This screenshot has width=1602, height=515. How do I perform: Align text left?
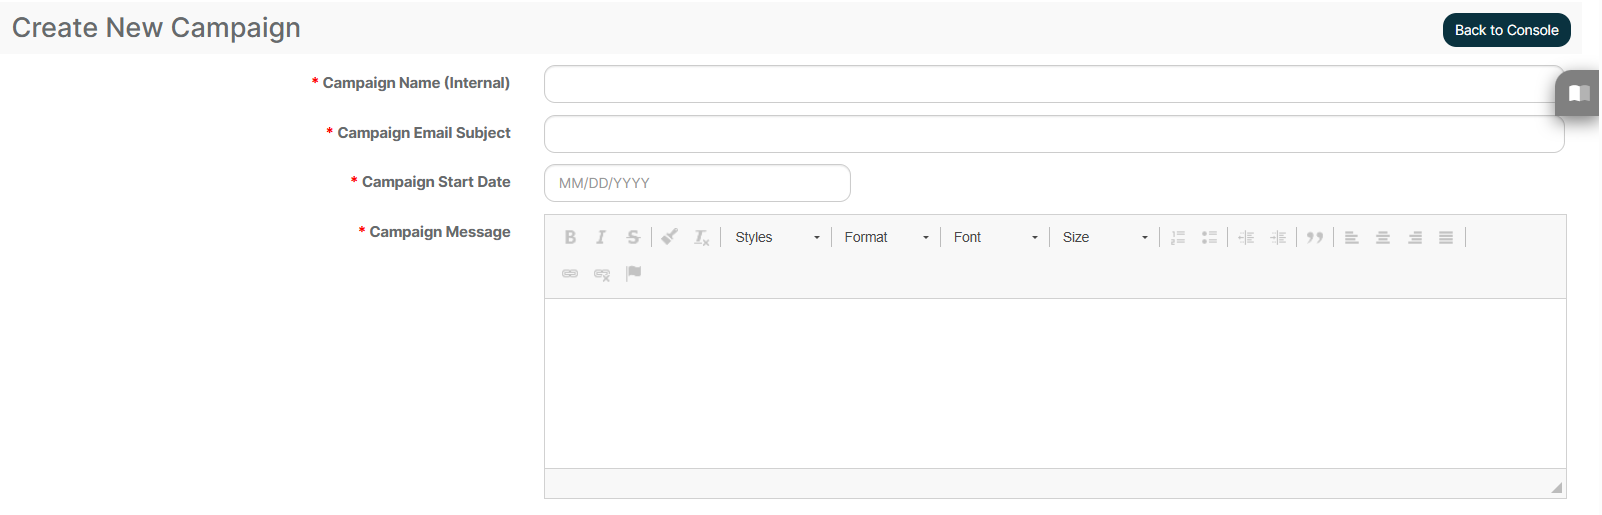pyautogui.click(x=1351, y=237)
